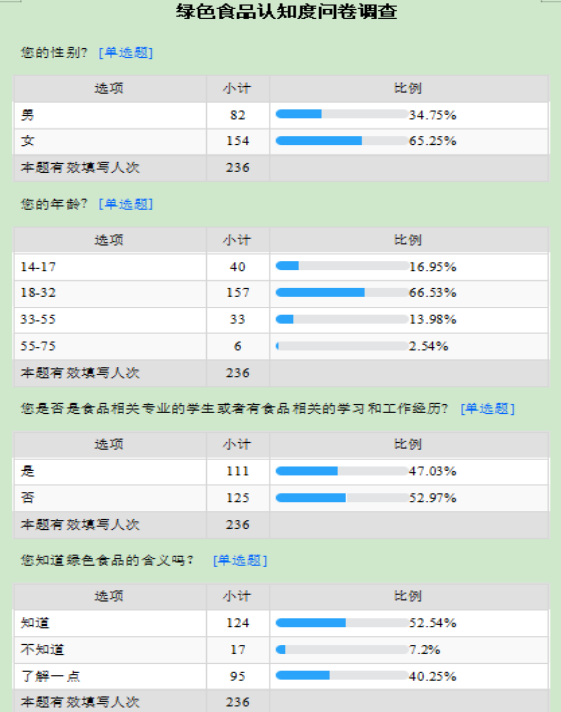The image size is (561, 712).
Task: Click the 本题有效填写人次 row in gender table
Action: pyautogui.click(x=281, y=168)
